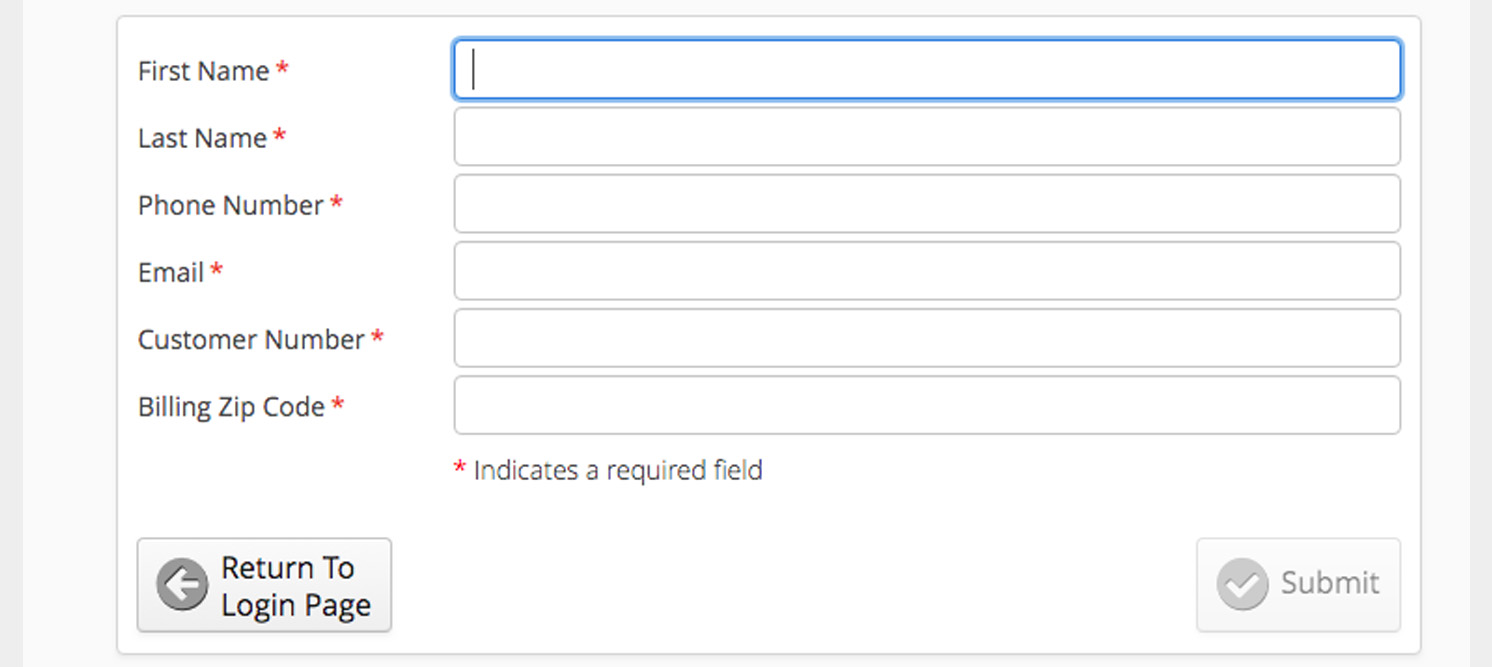This screenshot has height=667, width=1492.
Task: Activate the Email input field
Action: (x=927, y=270)
